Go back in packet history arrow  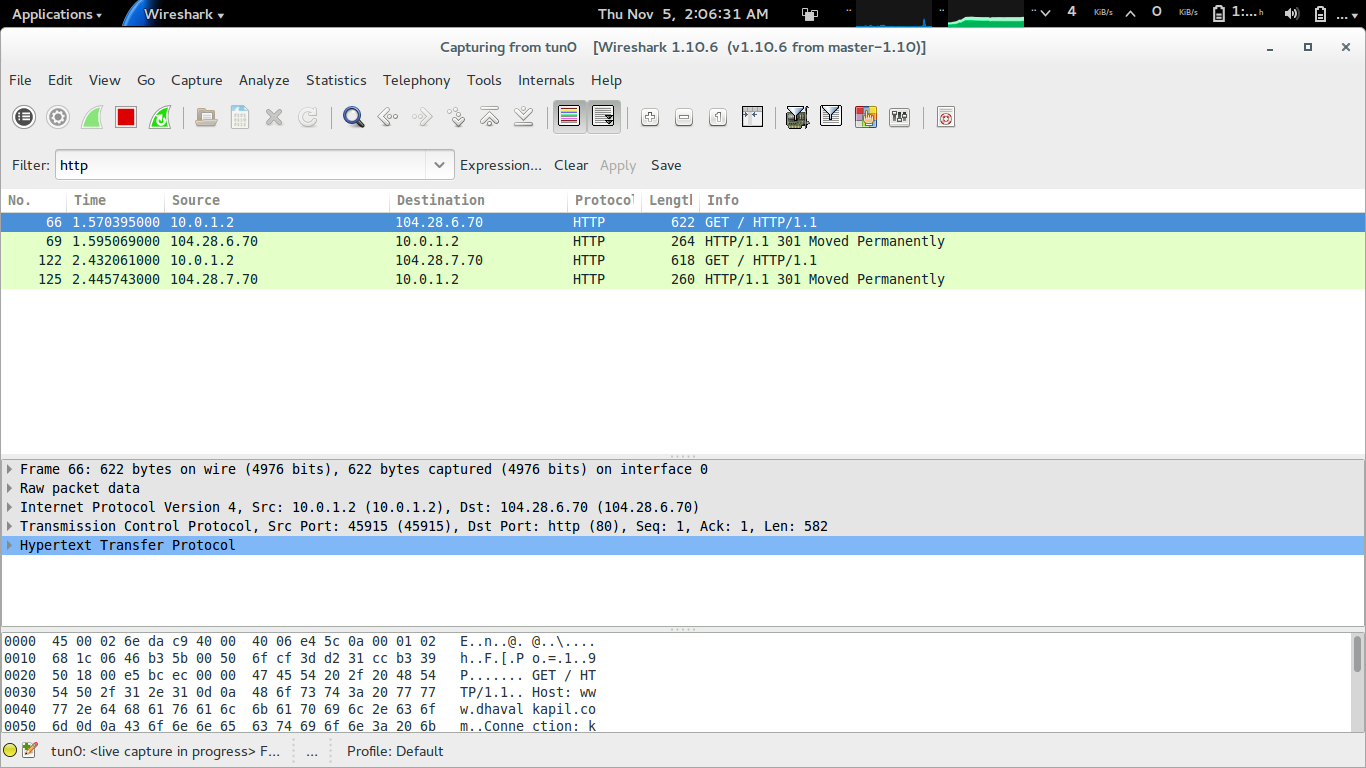[387, 117]
